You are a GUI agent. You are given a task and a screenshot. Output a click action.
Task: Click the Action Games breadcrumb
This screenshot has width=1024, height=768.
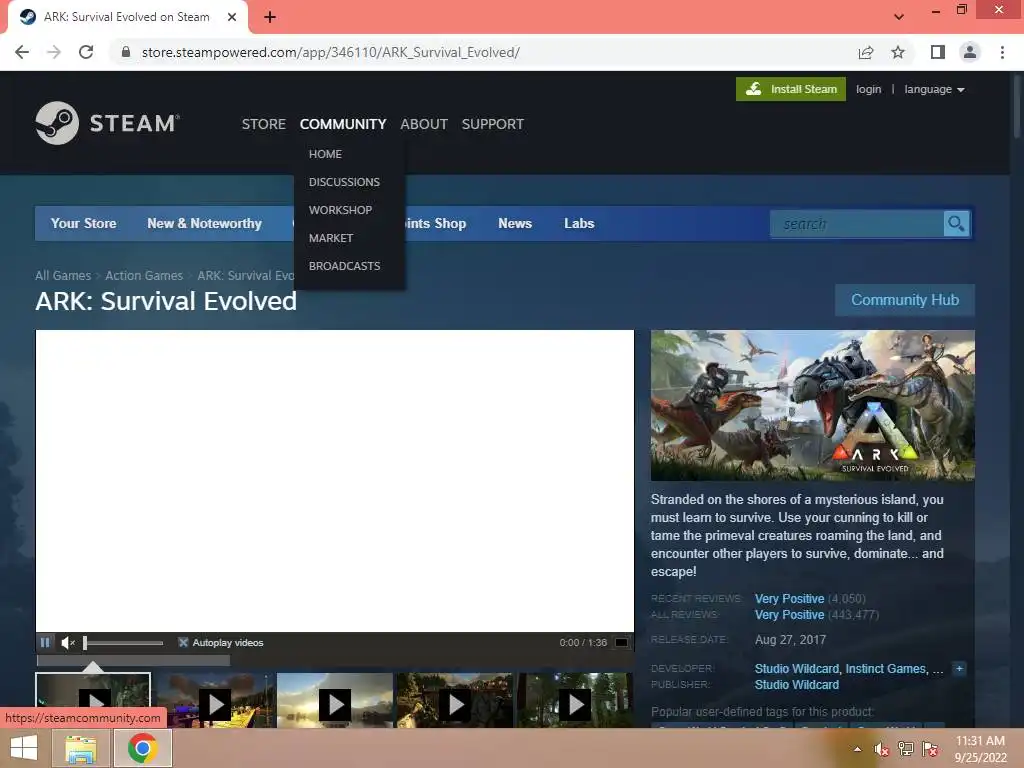[x=144, y=276]
